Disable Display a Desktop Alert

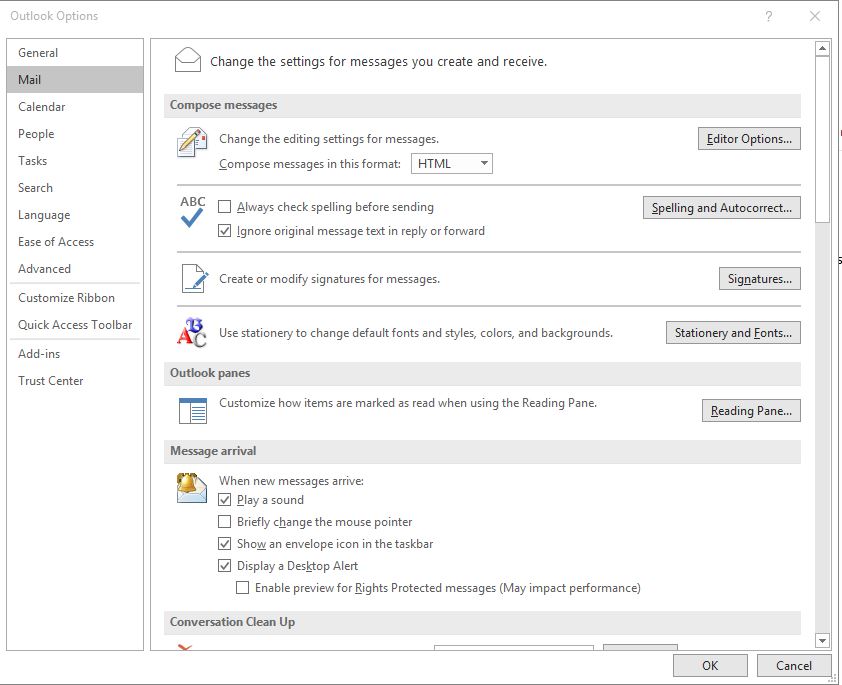(x=224, y=566)
